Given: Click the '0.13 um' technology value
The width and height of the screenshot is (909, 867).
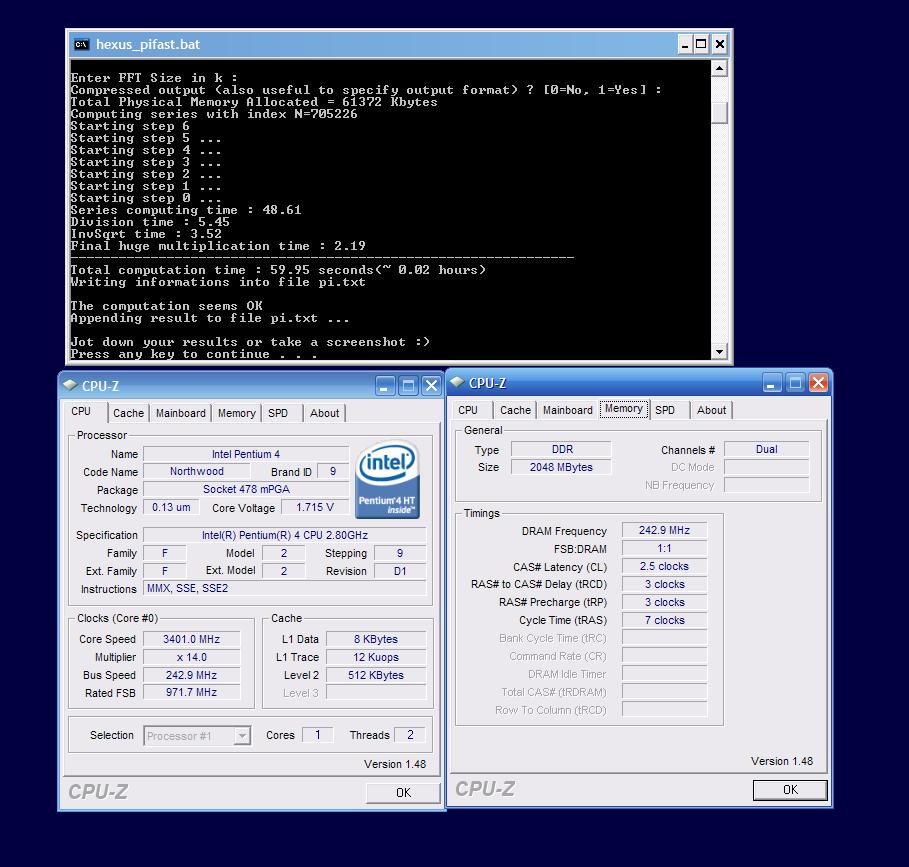Looking at the screenshot, I should tap(171, 507).
